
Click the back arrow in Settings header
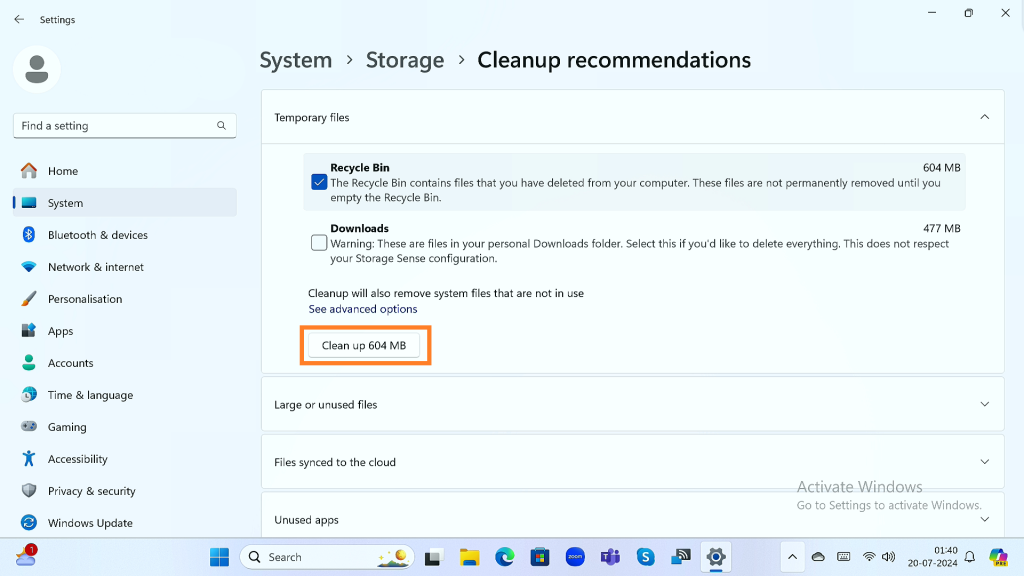pyautogui.click(x=19, y=19)
